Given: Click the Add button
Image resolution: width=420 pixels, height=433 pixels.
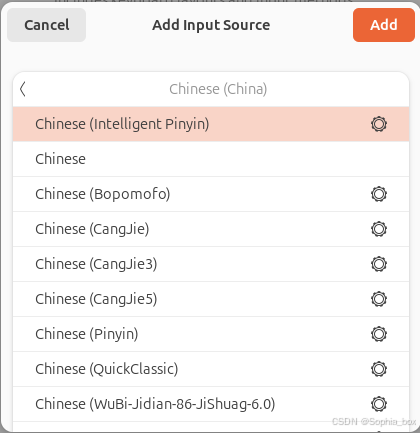Looking at the screenshot, I should point(384,25).
